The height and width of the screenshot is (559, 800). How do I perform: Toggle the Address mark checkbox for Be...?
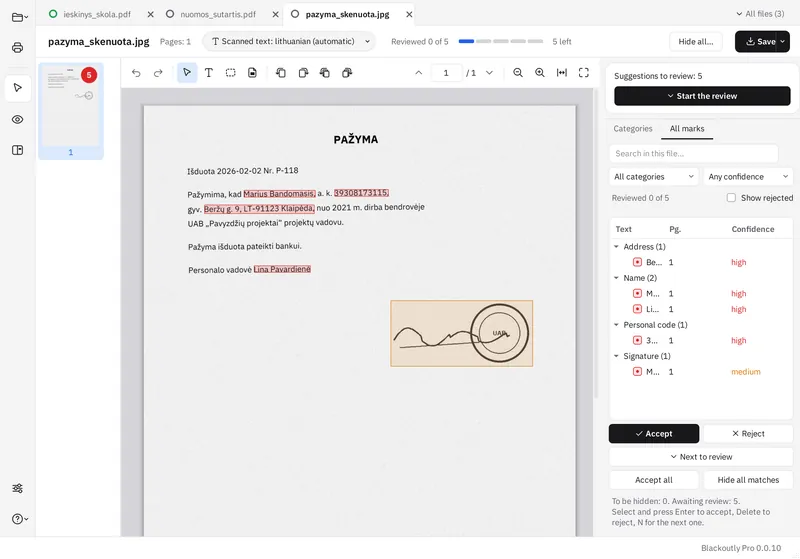pos(637,262)
